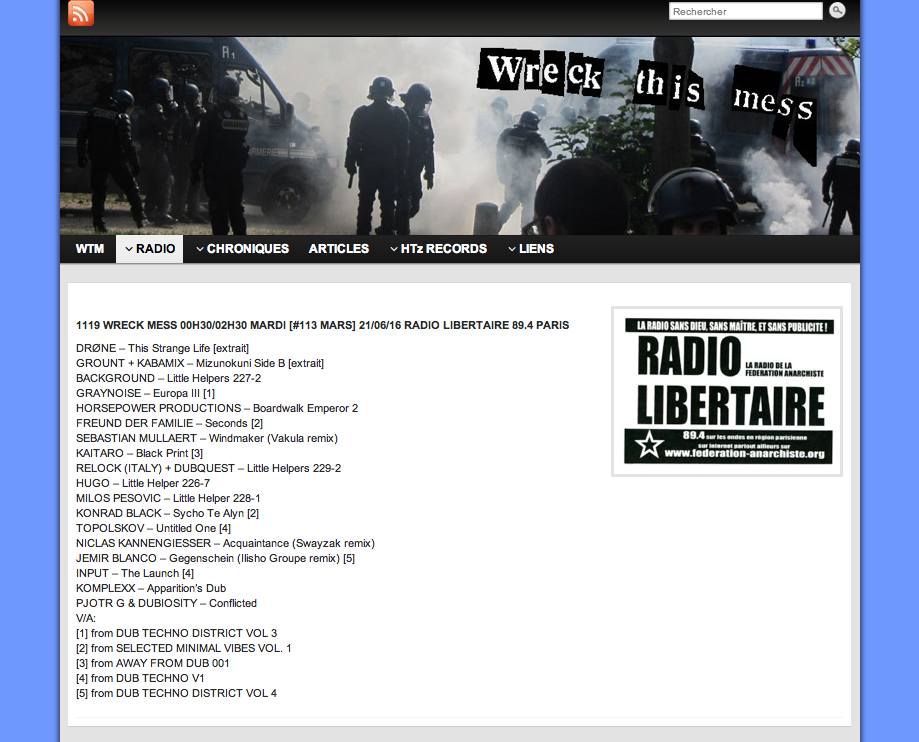Select text [2] from SELECTED MINIMAL VIBES VOL. 1
919x742 pixels.
183,648
